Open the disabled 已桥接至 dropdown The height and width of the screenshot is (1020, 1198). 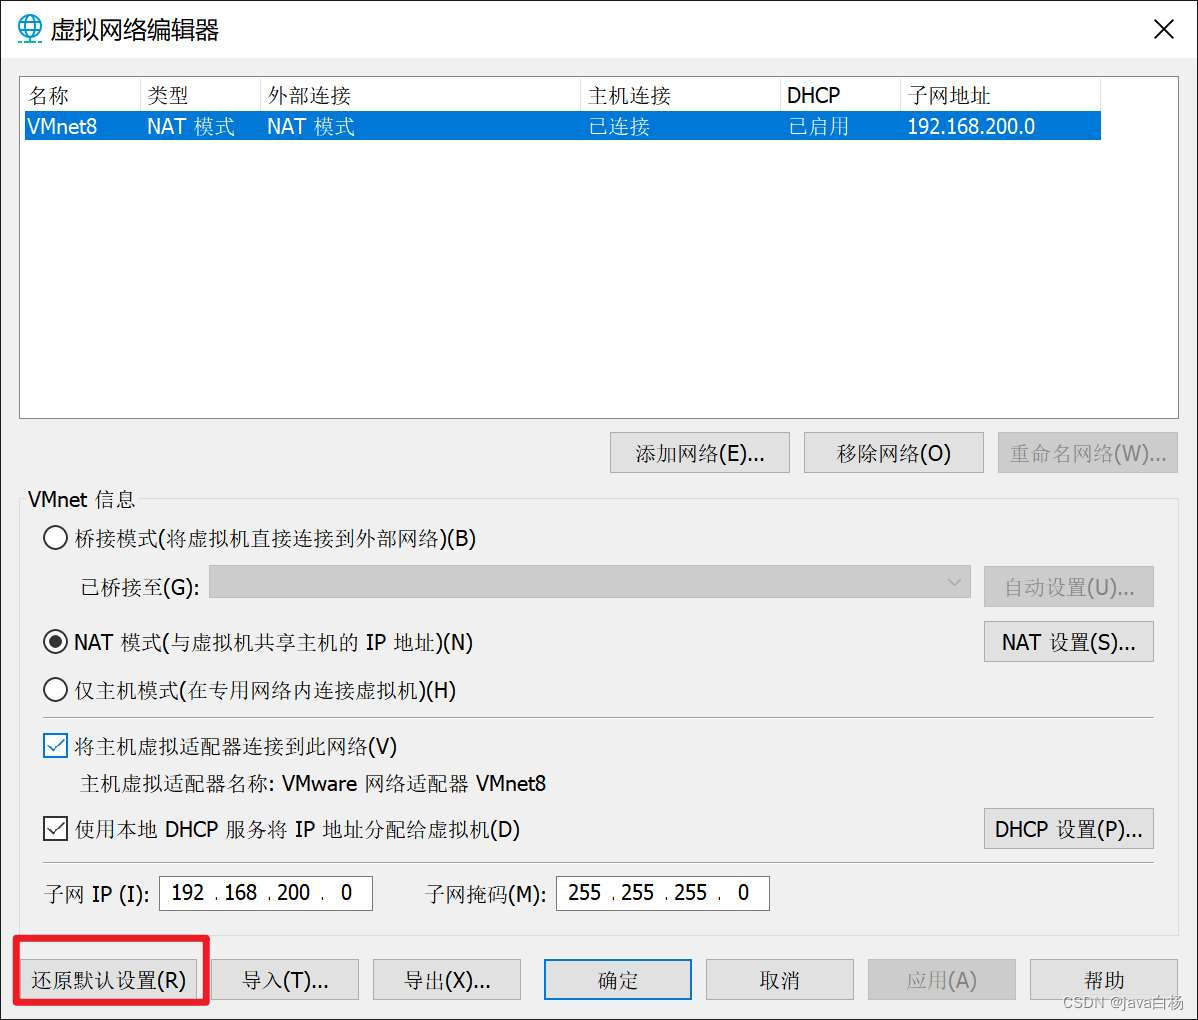click(589, 582)
